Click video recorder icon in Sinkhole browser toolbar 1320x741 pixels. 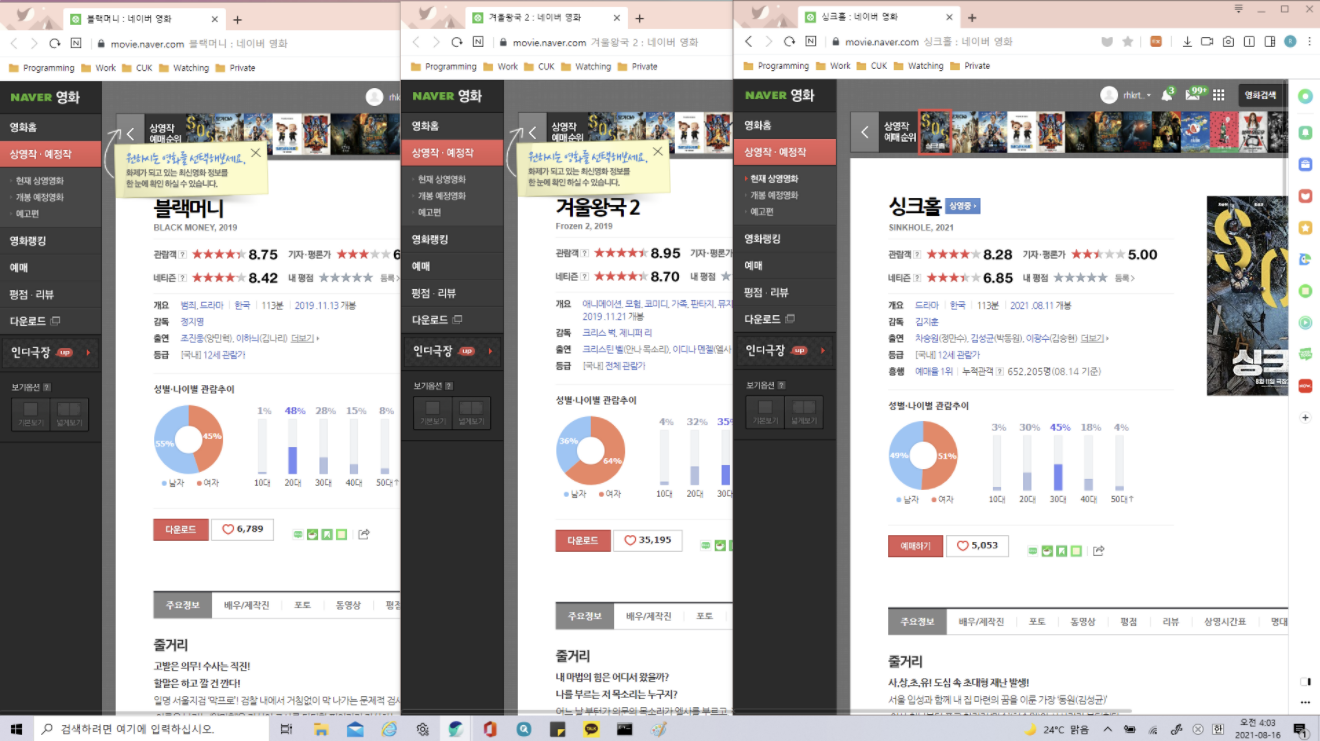(1207, 42)
